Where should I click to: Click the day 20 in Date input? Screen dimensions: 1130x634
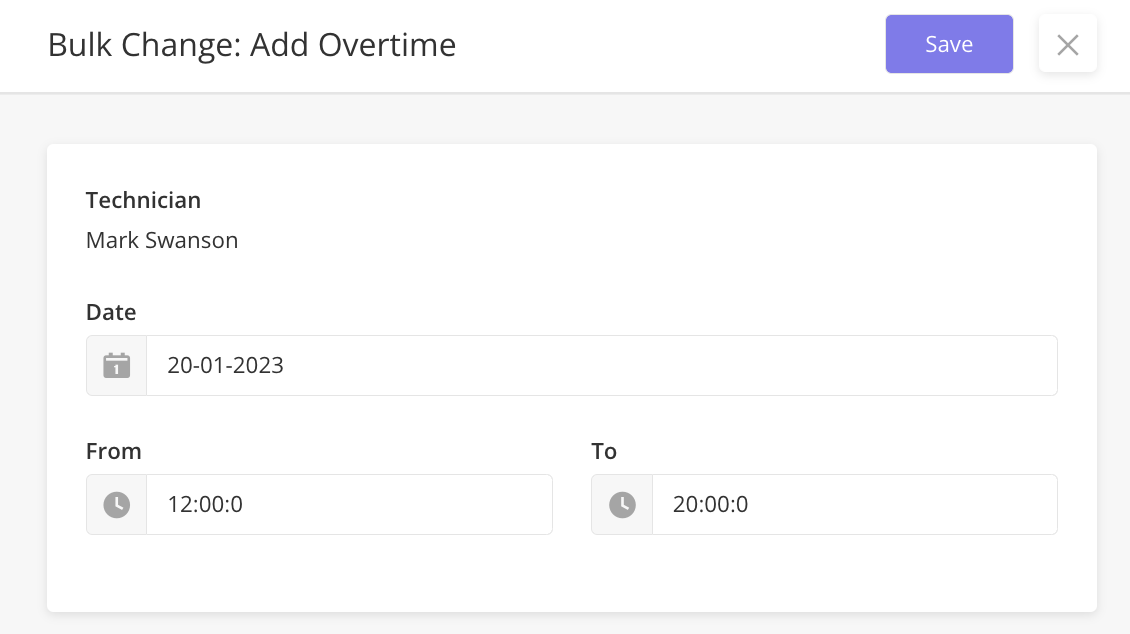click(x=179, y=365)
